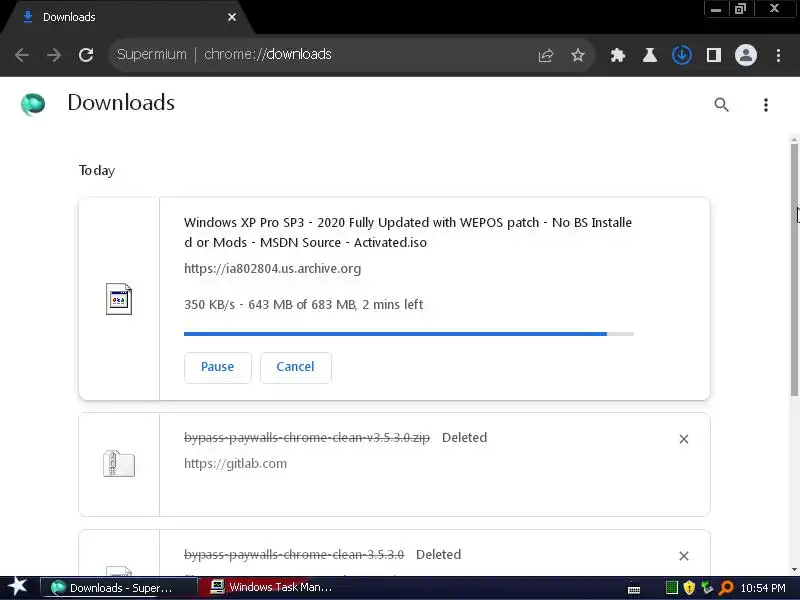Bookmark this page with the star icon

point(578,55)
